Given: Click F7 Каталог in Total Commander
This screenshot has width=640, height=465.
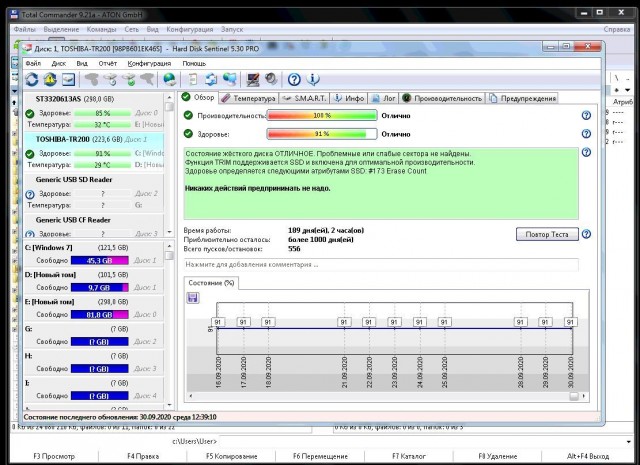Looking at the screenshot, I should point(409,456).
